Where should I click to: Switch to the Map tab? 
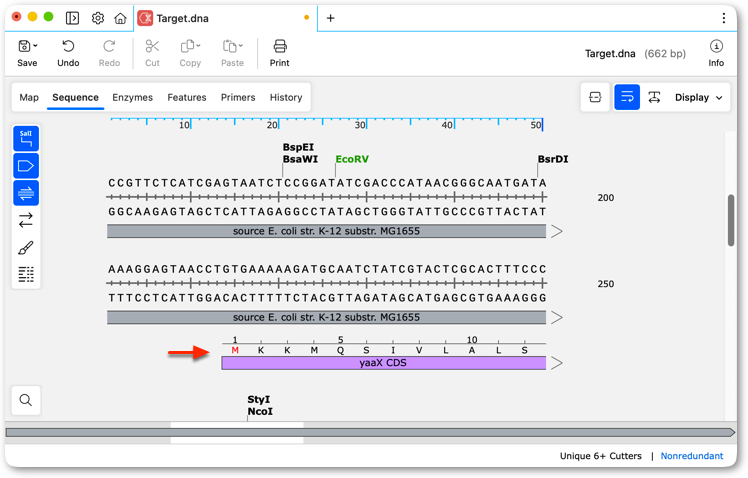pyautogui.click(x=29, y=97)
